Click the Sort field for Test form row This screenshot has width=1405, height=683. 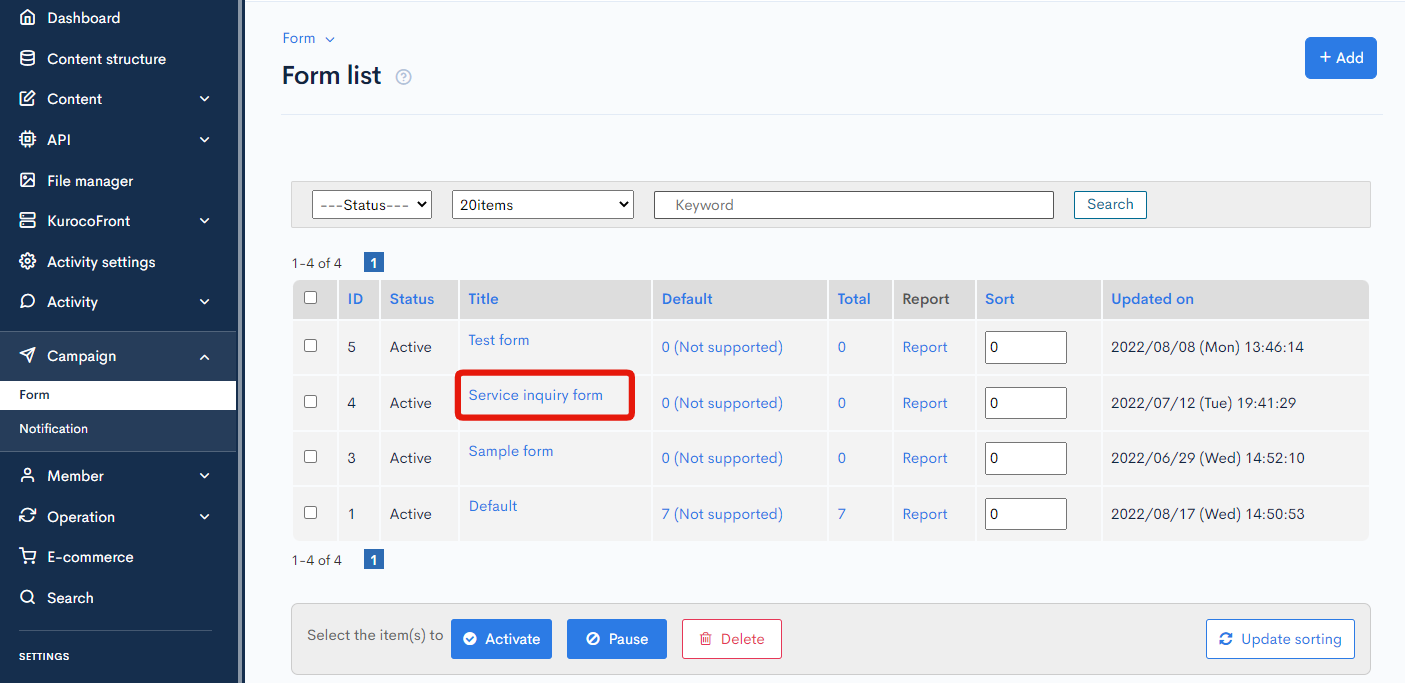[1026, 347]
